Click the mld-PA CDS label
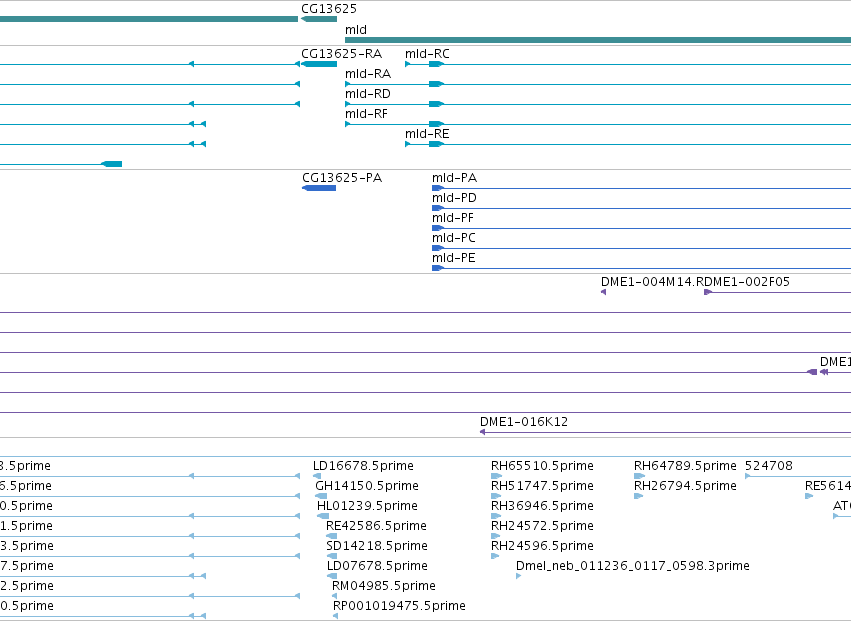851x621 pixels. pos(454,178)
